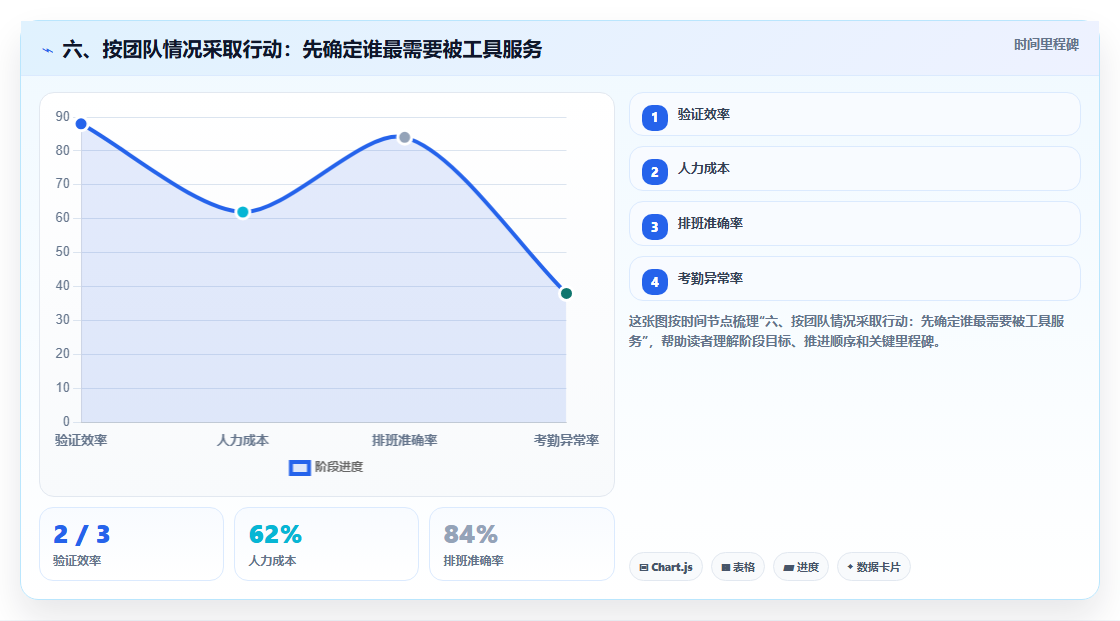This screenshot has height=621, width=1120.
Task: Click the Chart.js tag chip
Action: (x=666, y=567)
